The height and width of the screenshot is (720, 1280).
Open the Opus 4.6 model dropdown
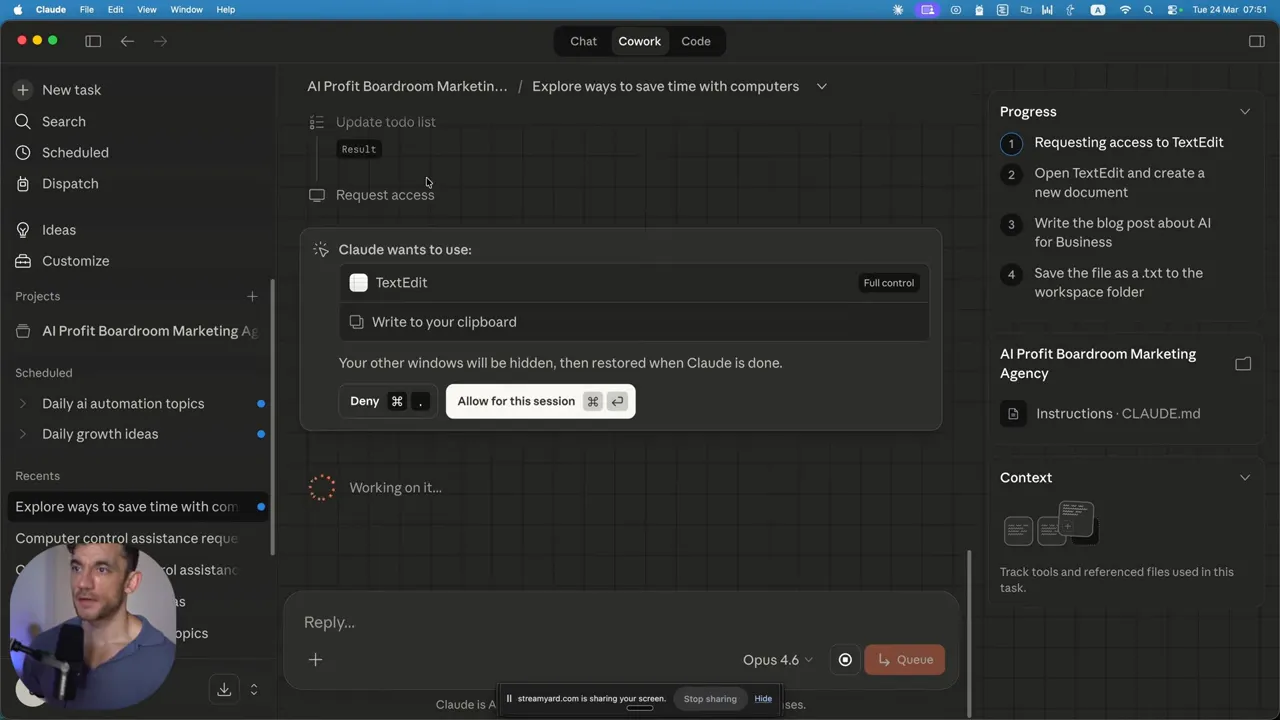coord(778,660)
